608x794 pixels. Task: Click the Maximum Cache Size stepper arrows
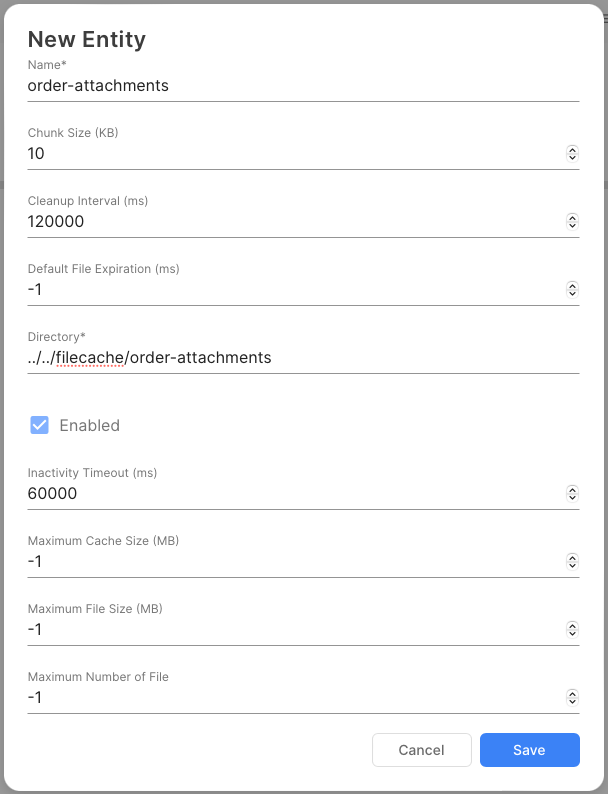pos(572,562)
